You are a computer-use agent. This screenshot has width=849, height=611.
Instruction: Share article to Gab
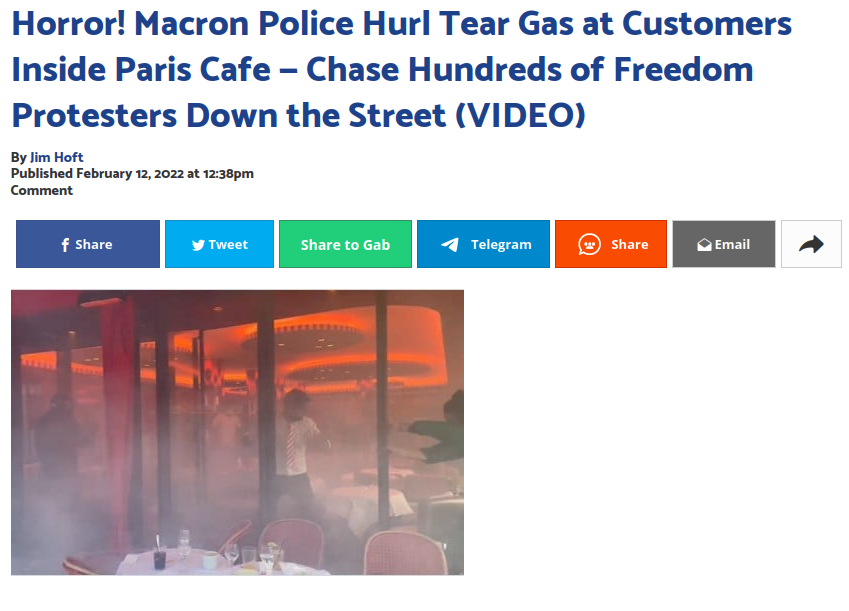(x=345, y=244)
